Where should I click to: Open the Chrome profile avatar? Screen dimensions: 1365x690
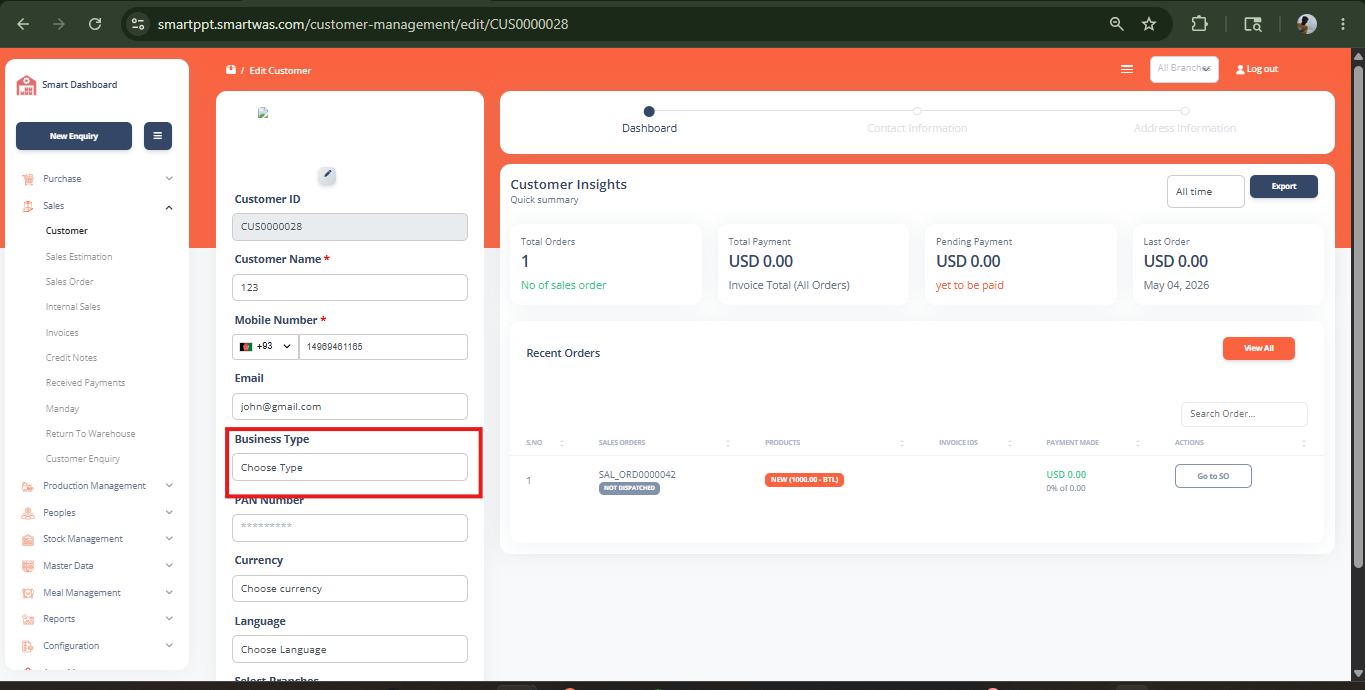1307,24
